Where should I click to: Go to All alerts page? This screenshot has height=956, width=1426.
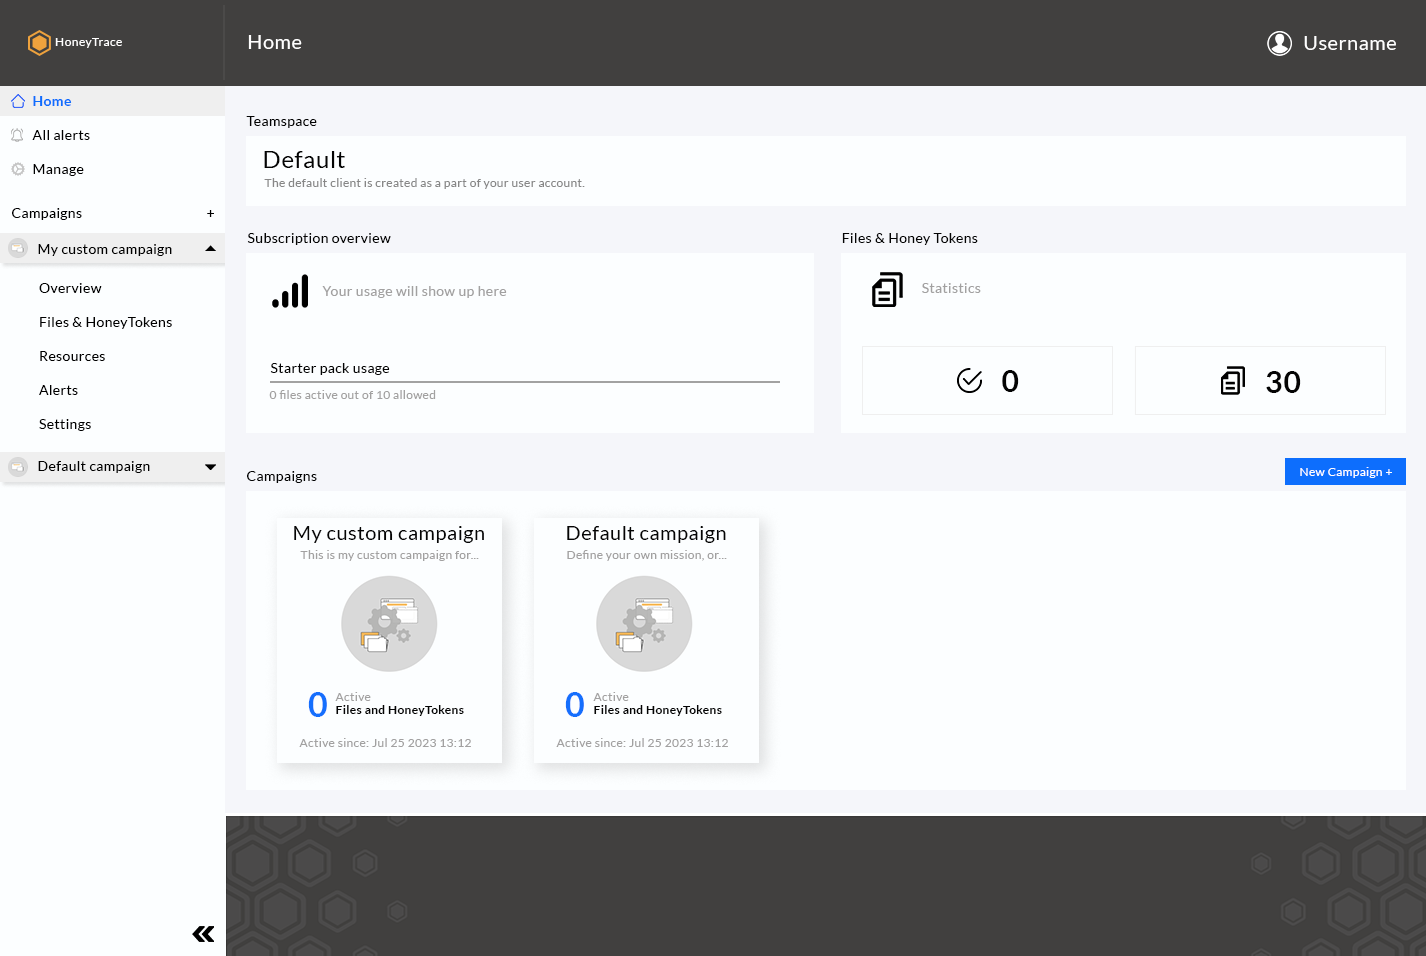point(61,135)
